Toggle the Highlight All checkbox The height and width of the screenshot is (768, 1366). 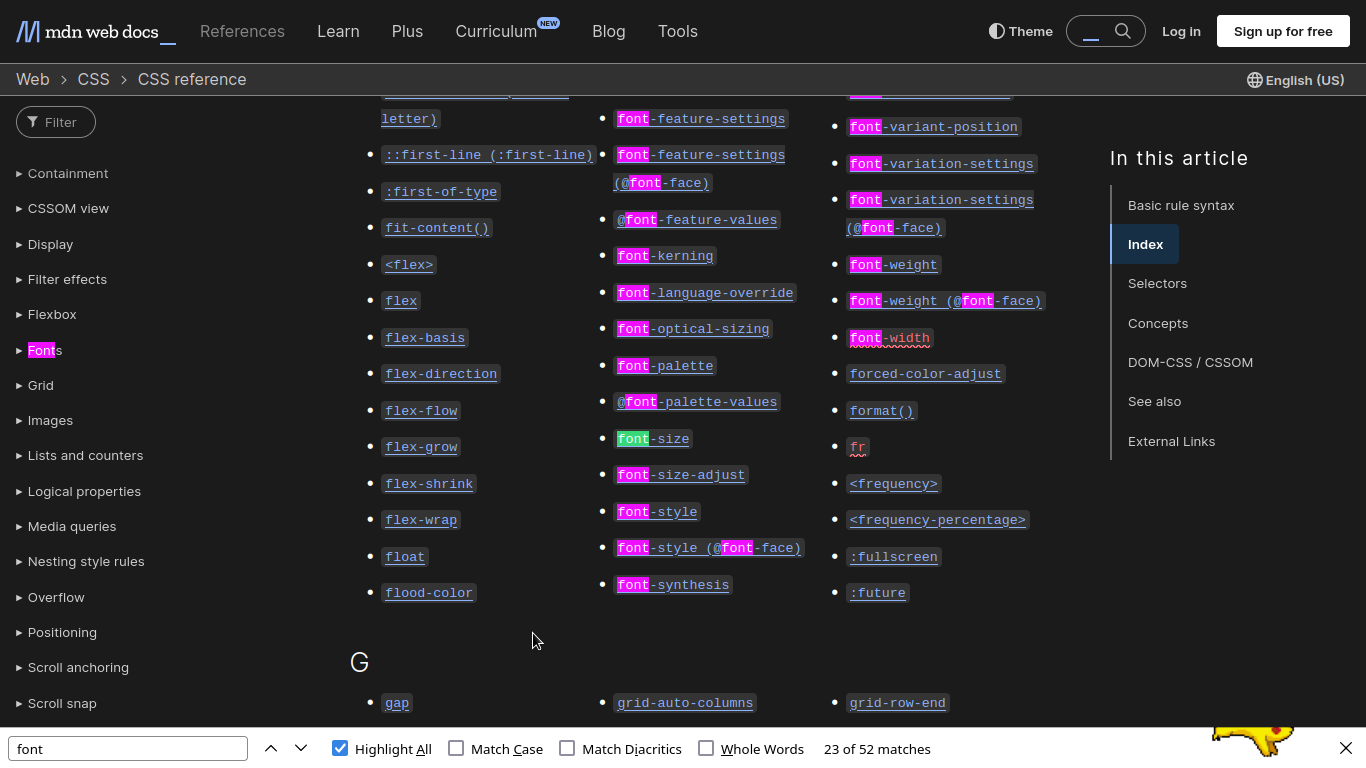pyautogui.click(x=340, y=749)
